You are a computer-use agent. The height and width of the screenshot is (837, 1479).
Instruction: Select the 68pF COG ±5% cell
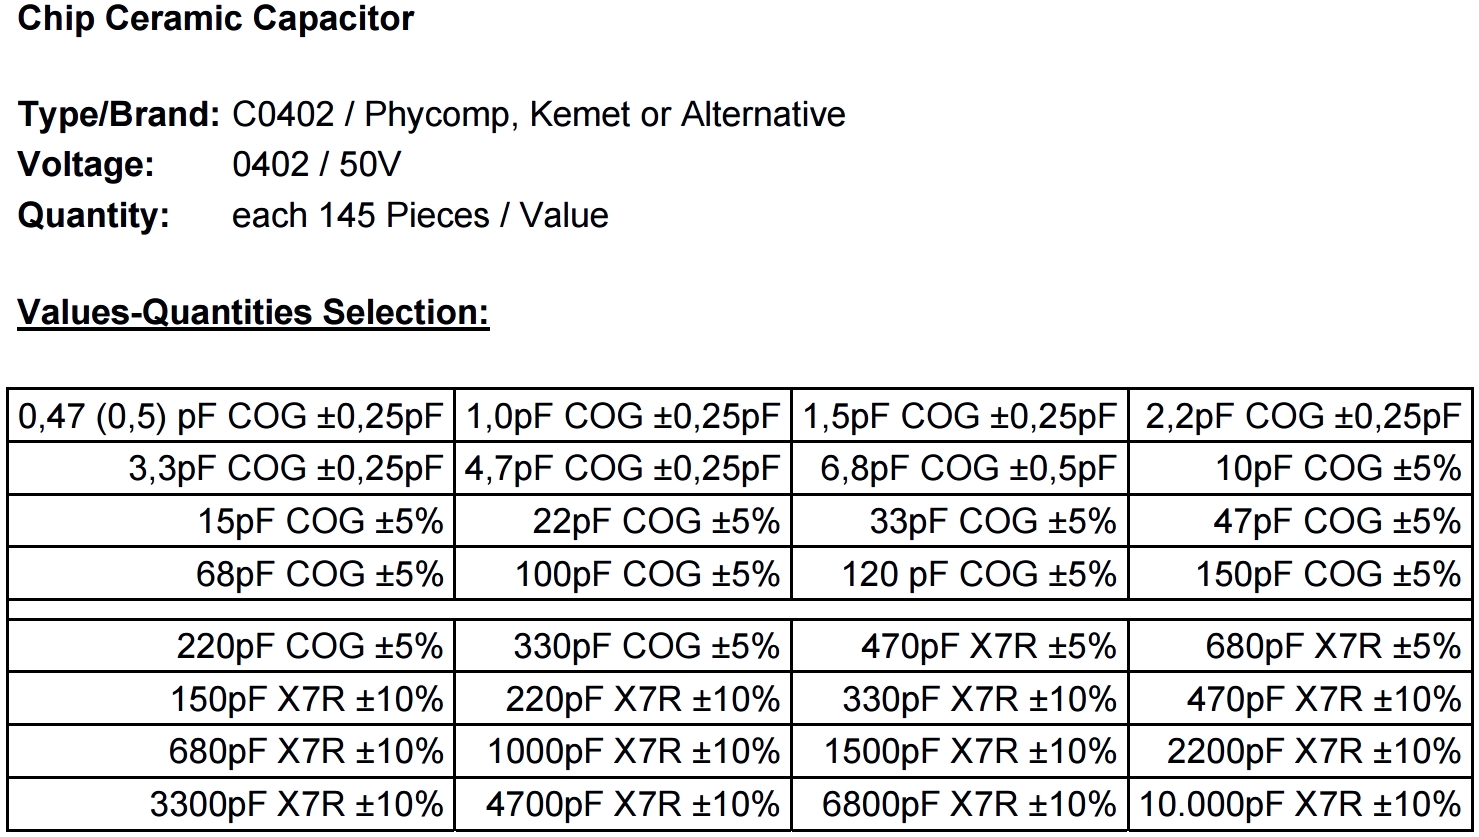(x=320, y=575)
